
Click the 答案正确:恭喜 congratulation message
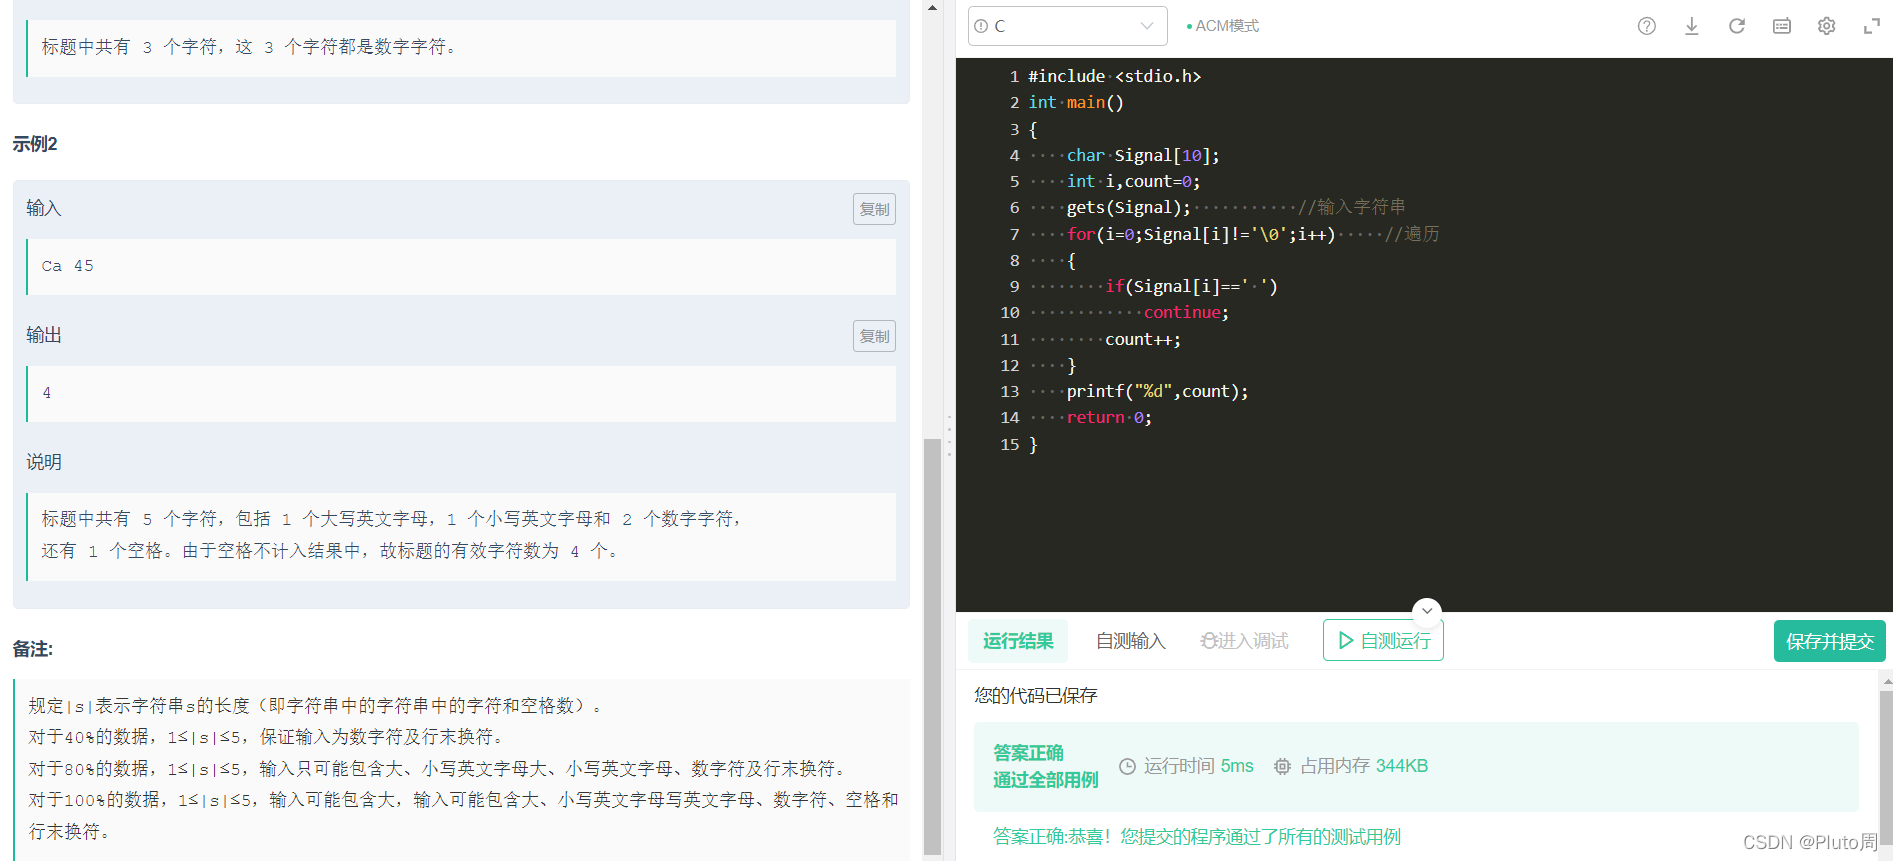[x=1196, y=837]
